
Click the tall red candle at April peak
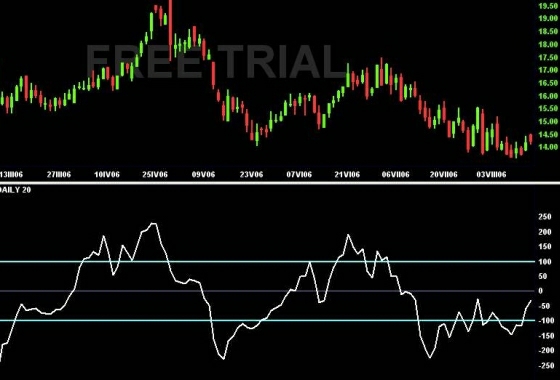170,30
